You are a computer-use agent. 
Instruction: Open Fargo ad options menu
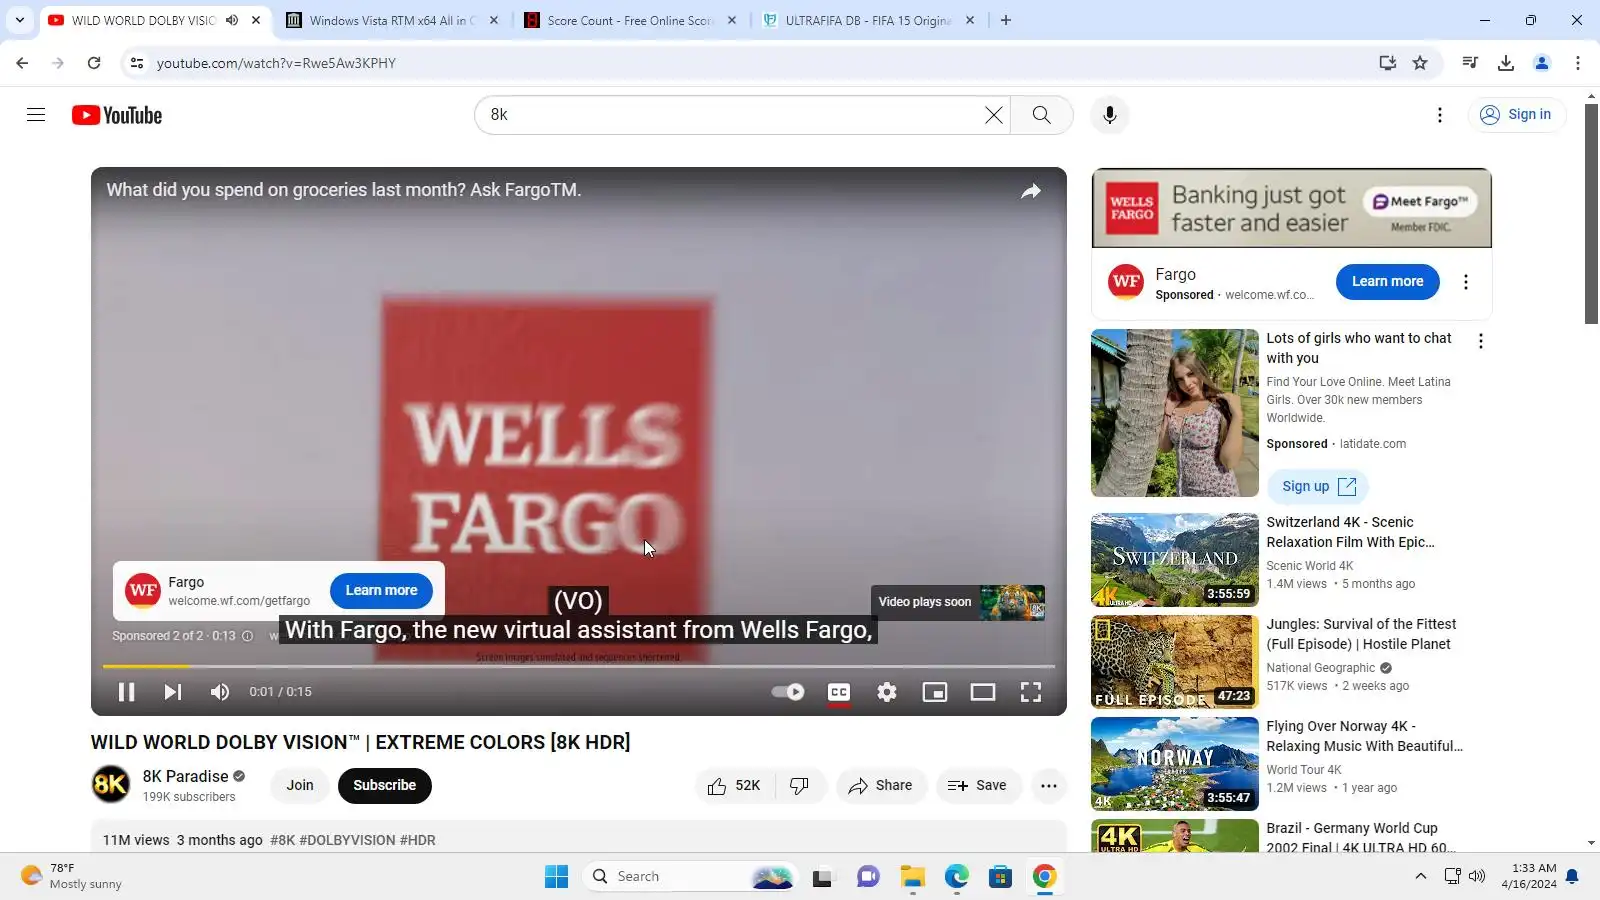click(1466, 282)
